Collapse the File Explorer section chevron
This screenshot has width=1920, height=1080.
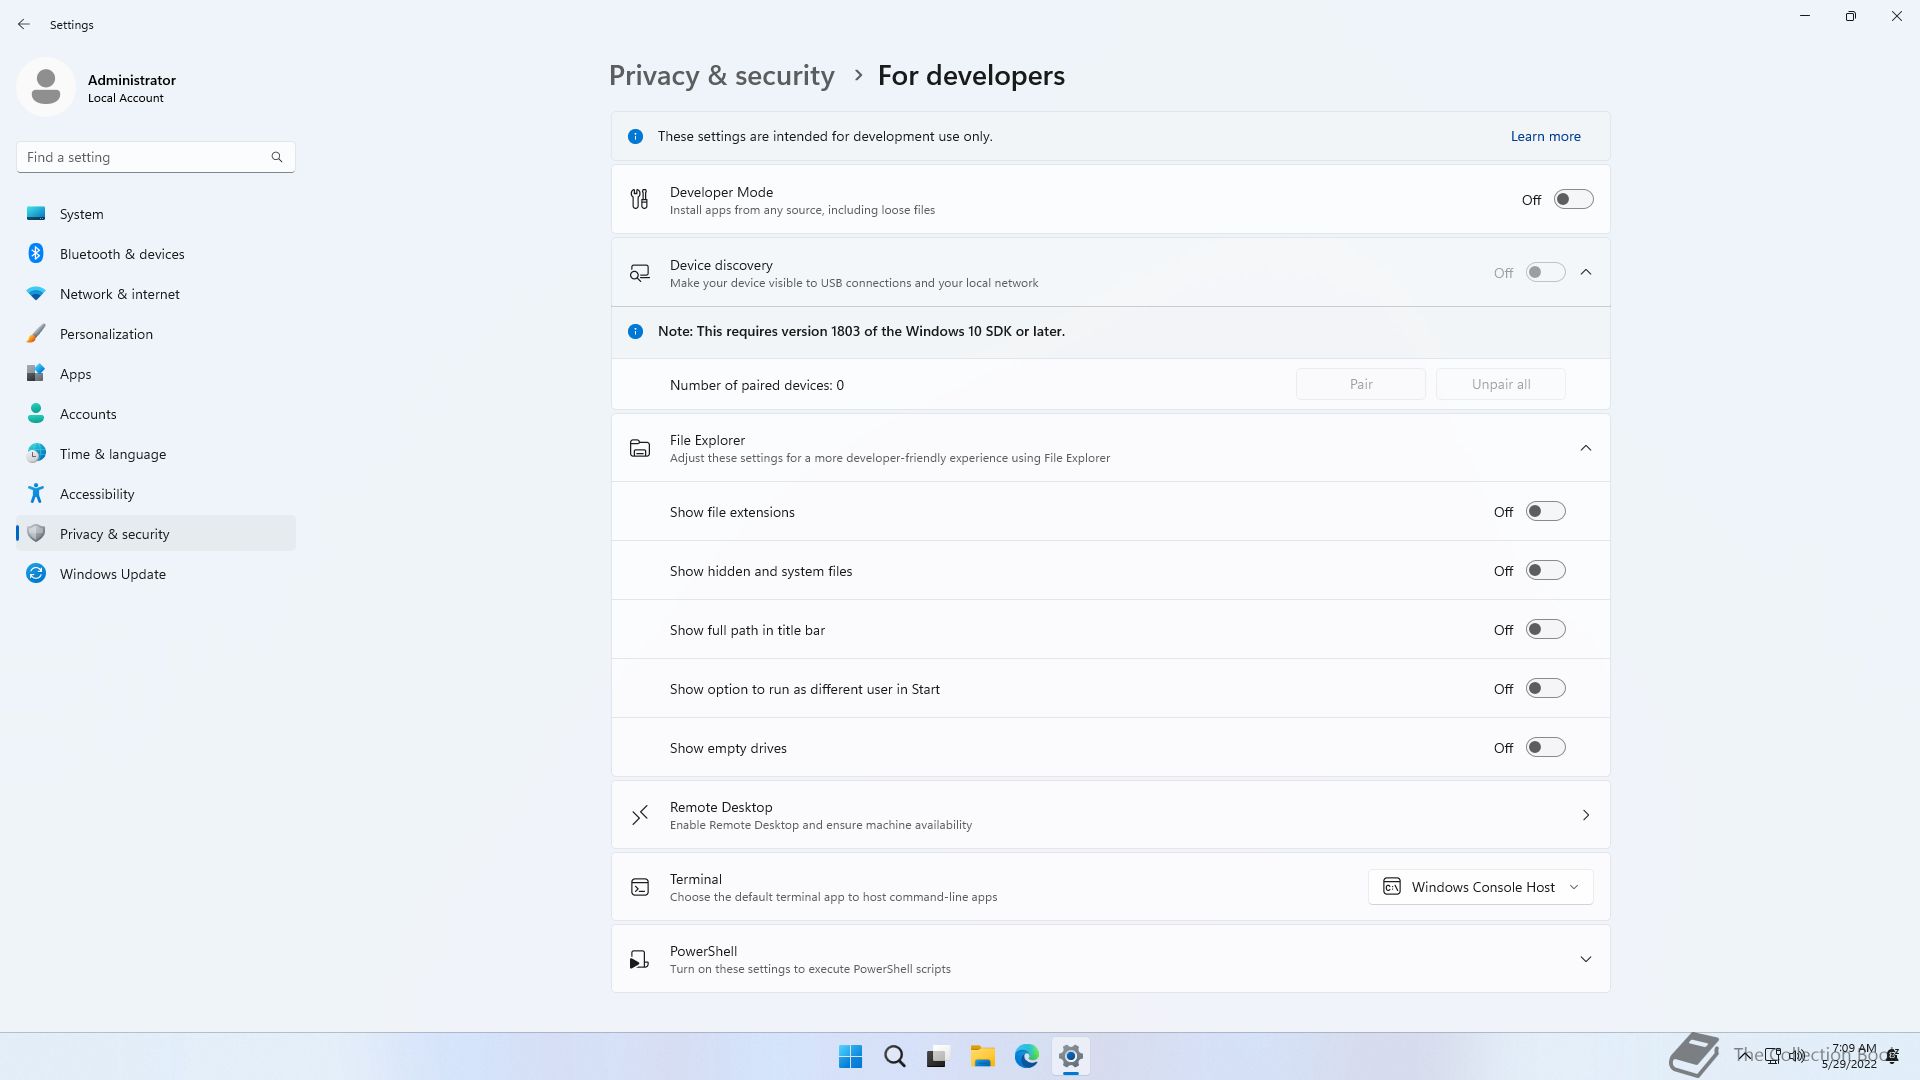click(x=1585, y=449)
